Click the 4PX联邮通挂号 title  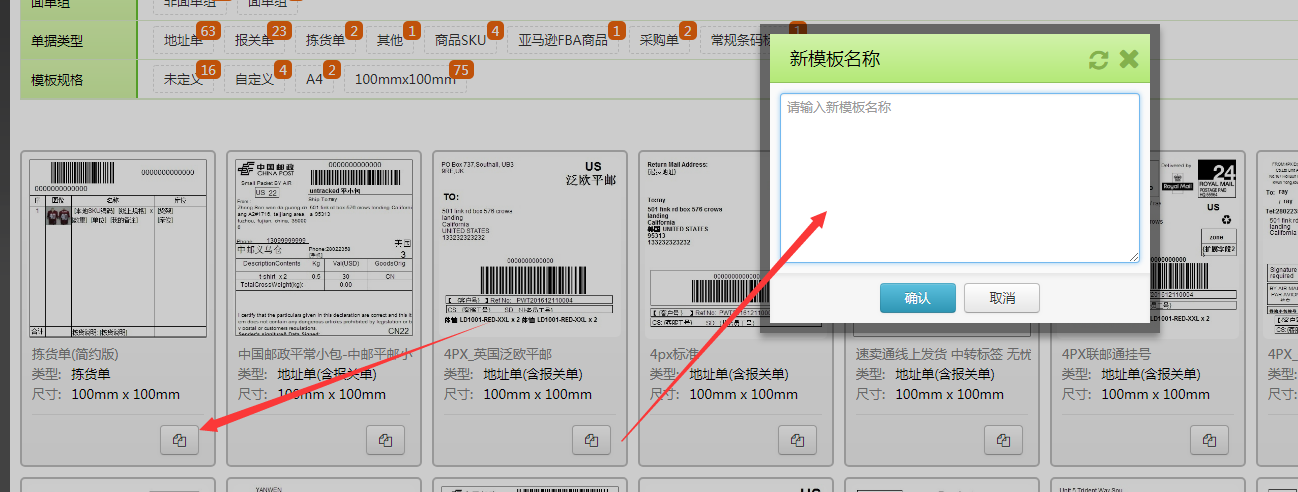(x=1106, y=354)
